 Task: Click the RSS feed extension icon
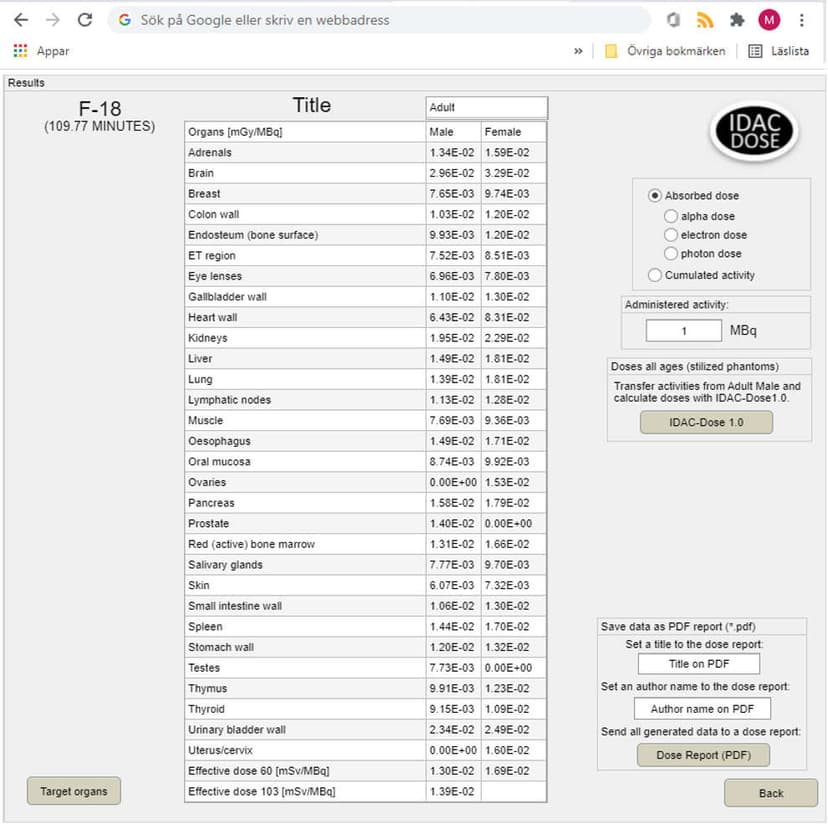click(705, 20)
